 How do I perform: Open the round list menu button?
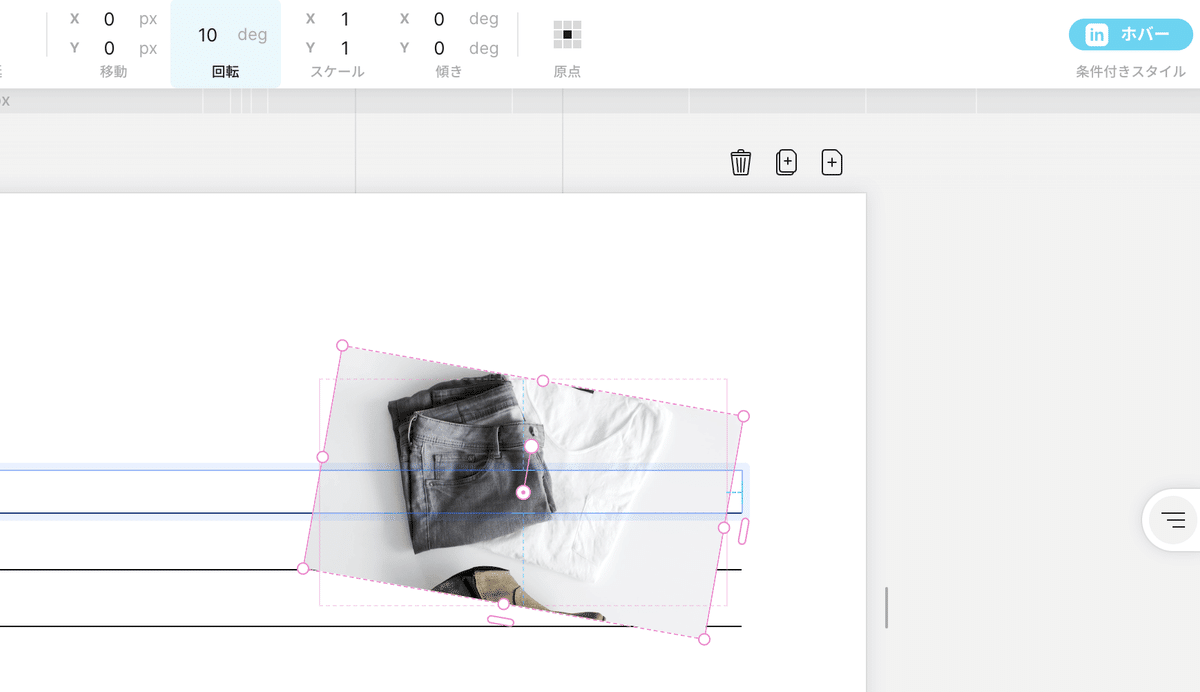tap(1173, 520)
